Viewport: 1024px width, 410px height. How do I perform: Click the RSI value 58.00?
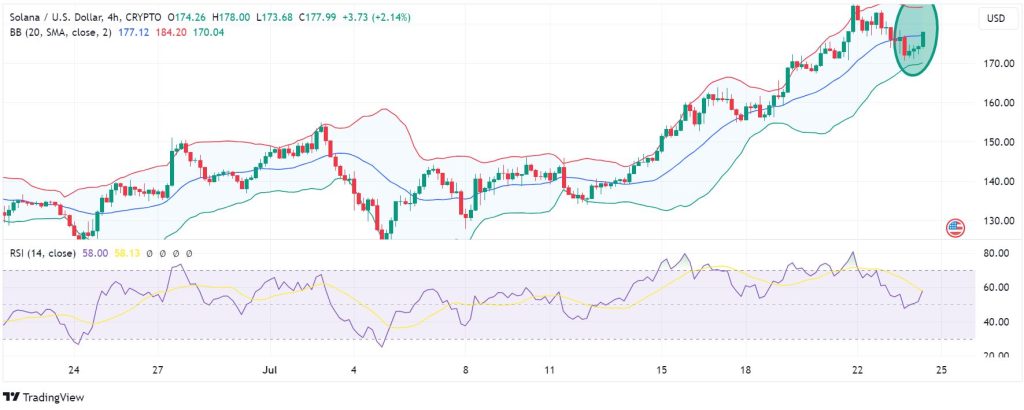(95, 253)
